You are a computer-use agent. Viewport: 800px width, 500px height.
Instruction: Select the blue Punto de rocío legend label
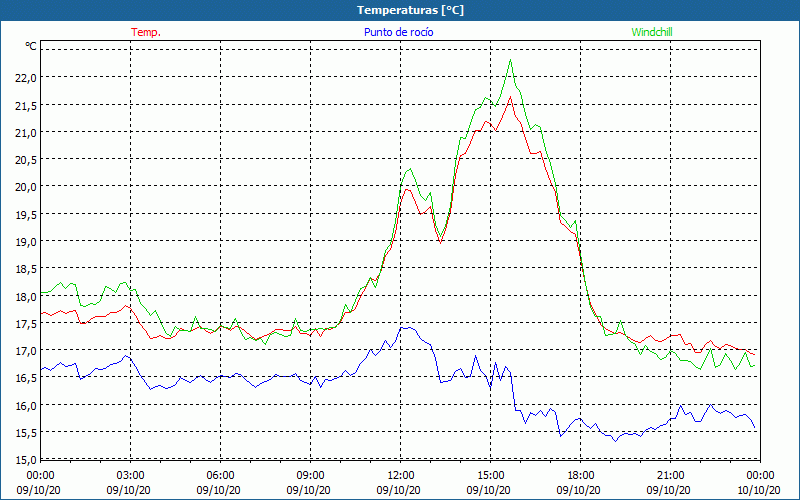click(x=398, y=32)
